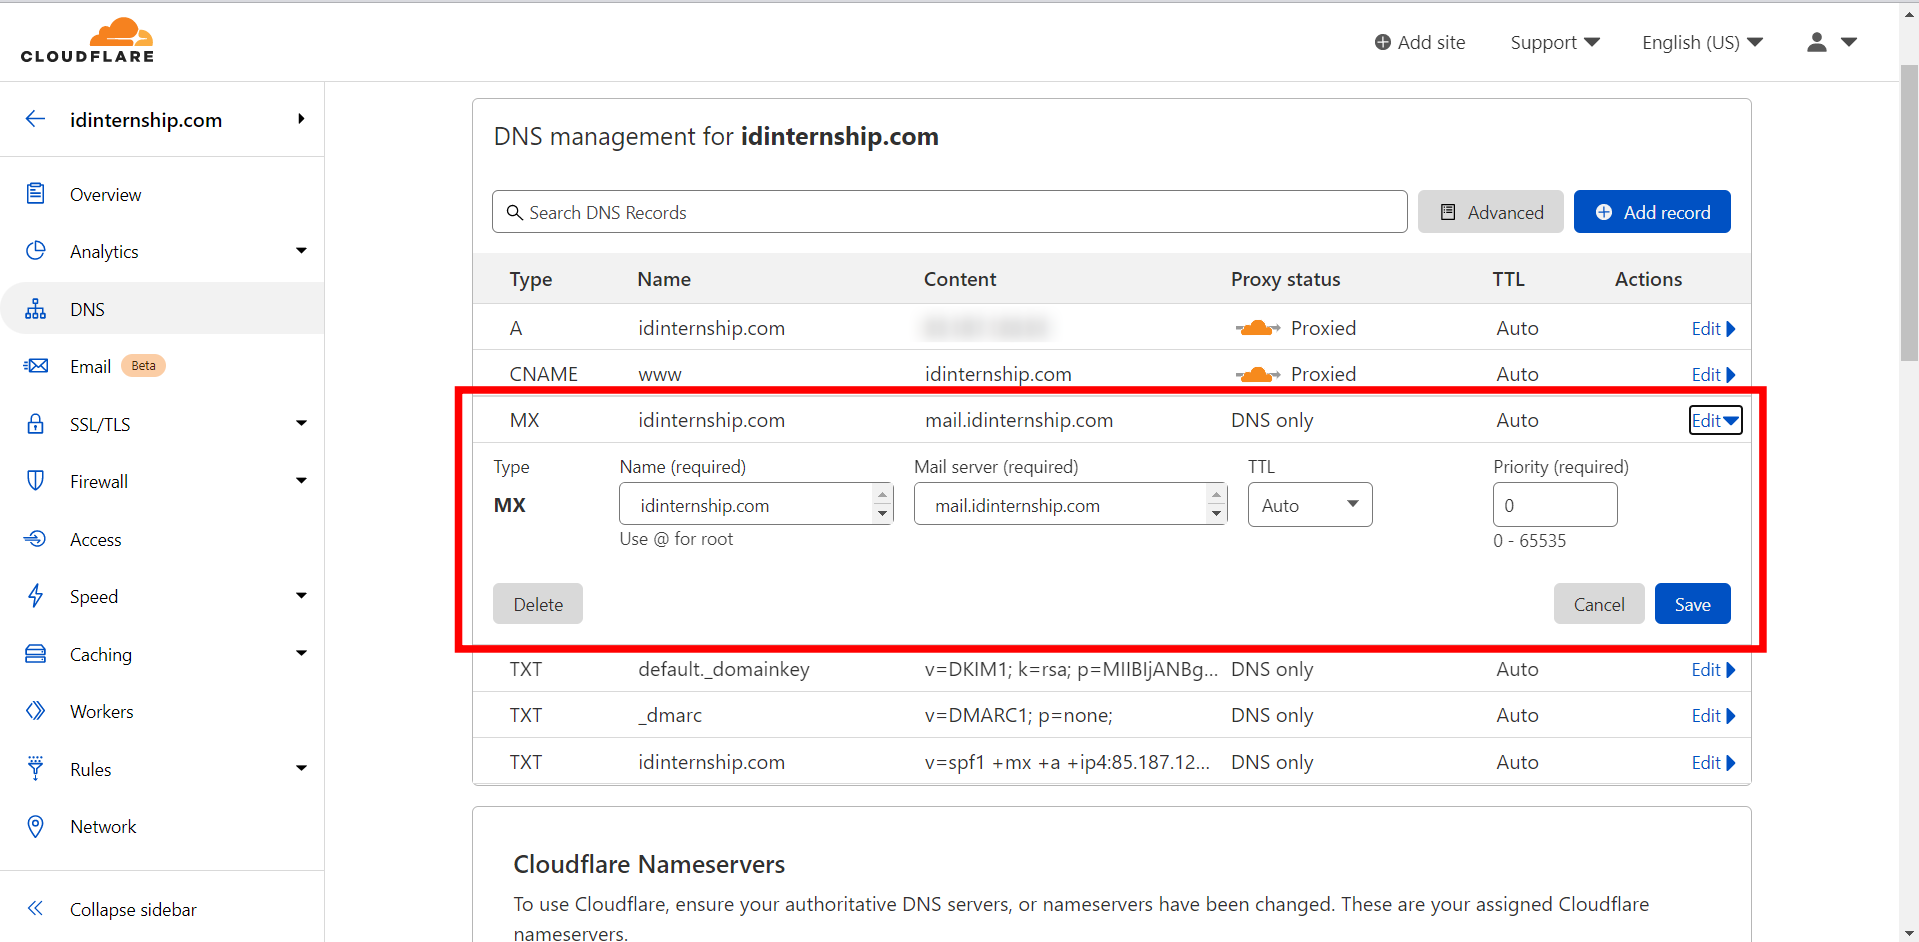Edit the A record
Screen dimensions: 1919x942
(x=1713, y=328)
